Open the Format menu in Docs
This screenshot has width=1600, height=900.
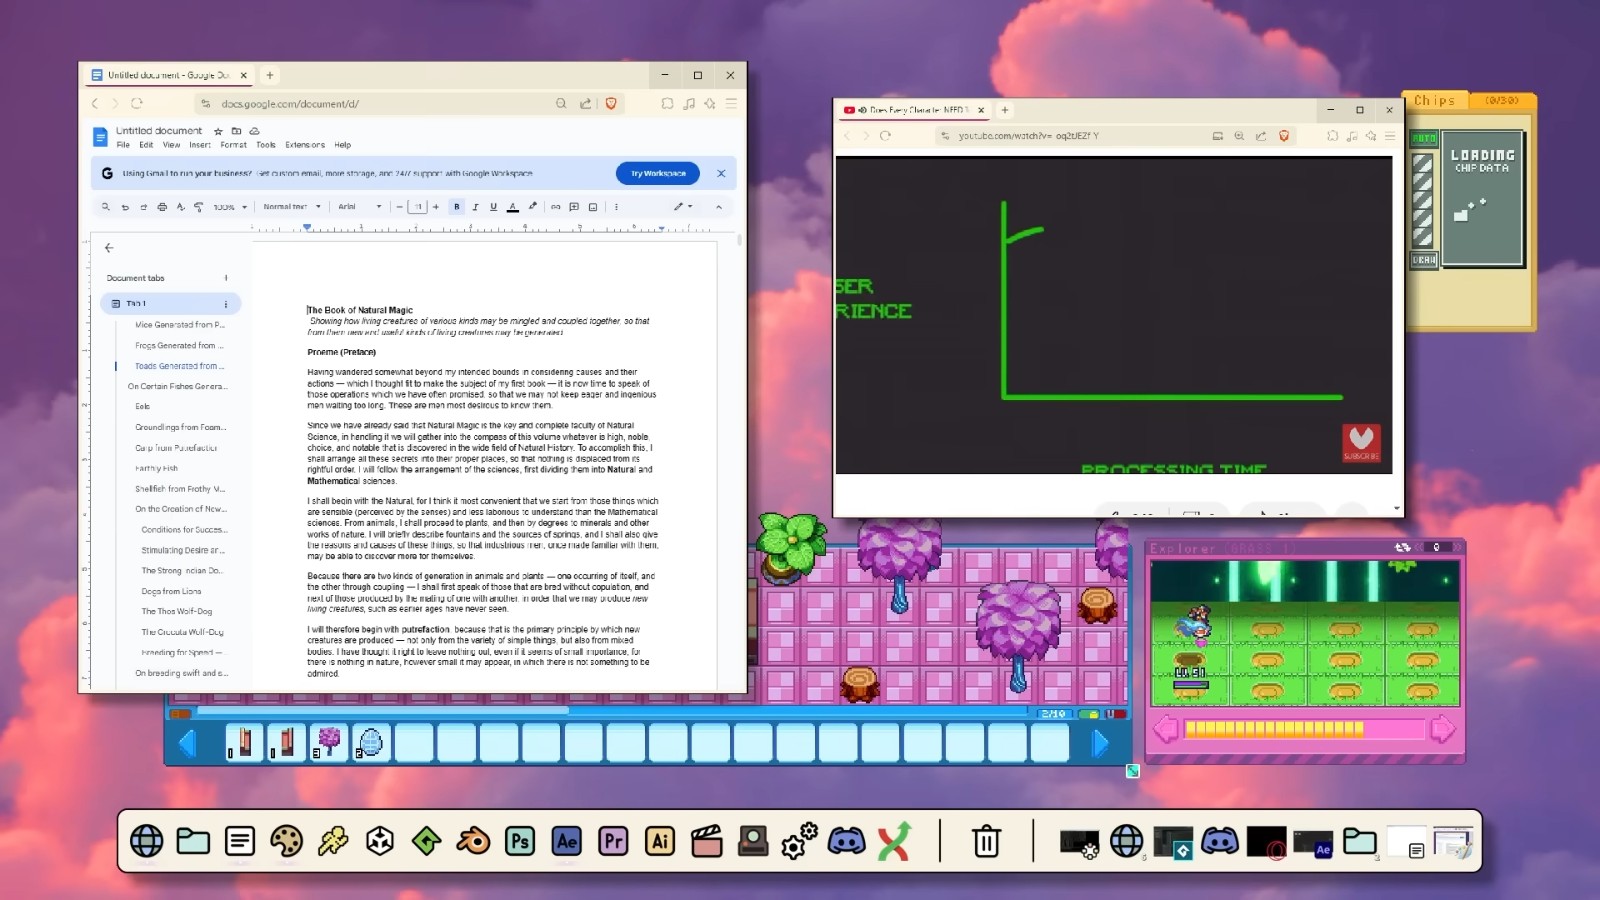[x=233, y=145]
